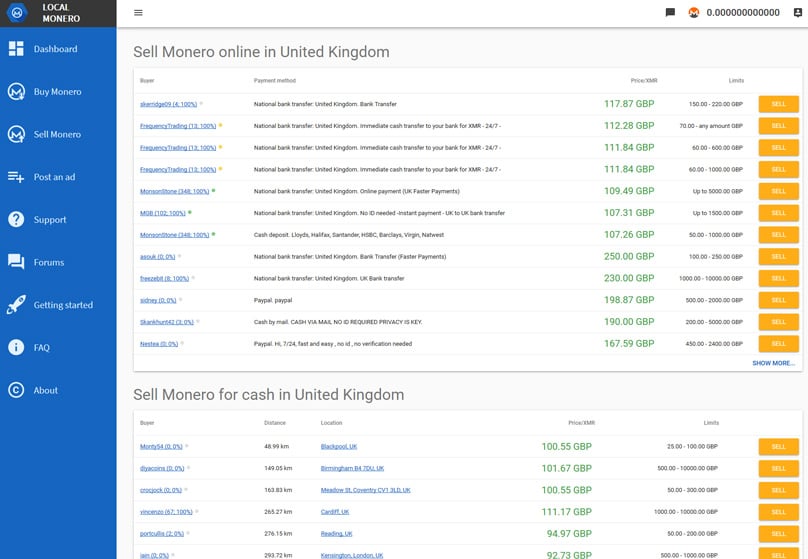The width and height of the screenshot is (808, 559).
Task: Open Monty54 buyer profile link
Action: [161, 447]
